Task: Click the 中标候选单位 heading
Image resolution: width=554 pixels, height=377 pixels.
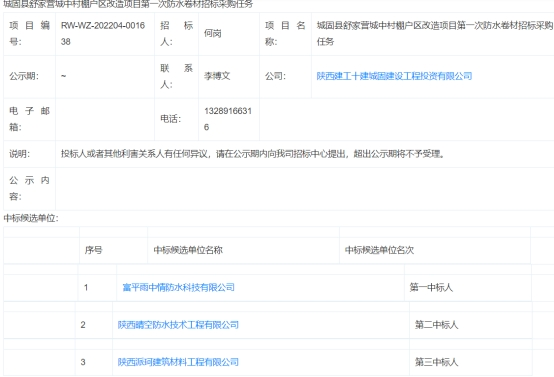Action: 31,218
